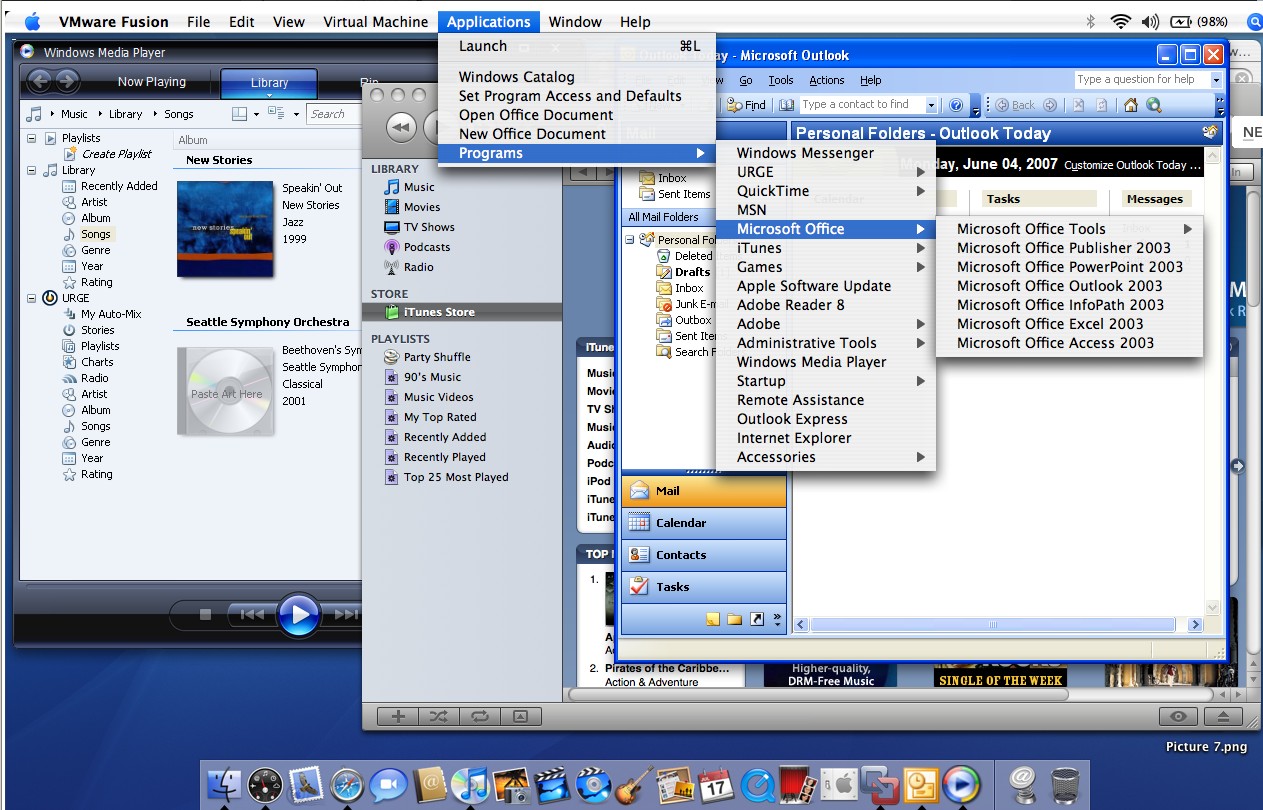Open contact finder dropdown arrow in Outlook
Screen dimensions: 1263x810
click(x=931, y=105)
